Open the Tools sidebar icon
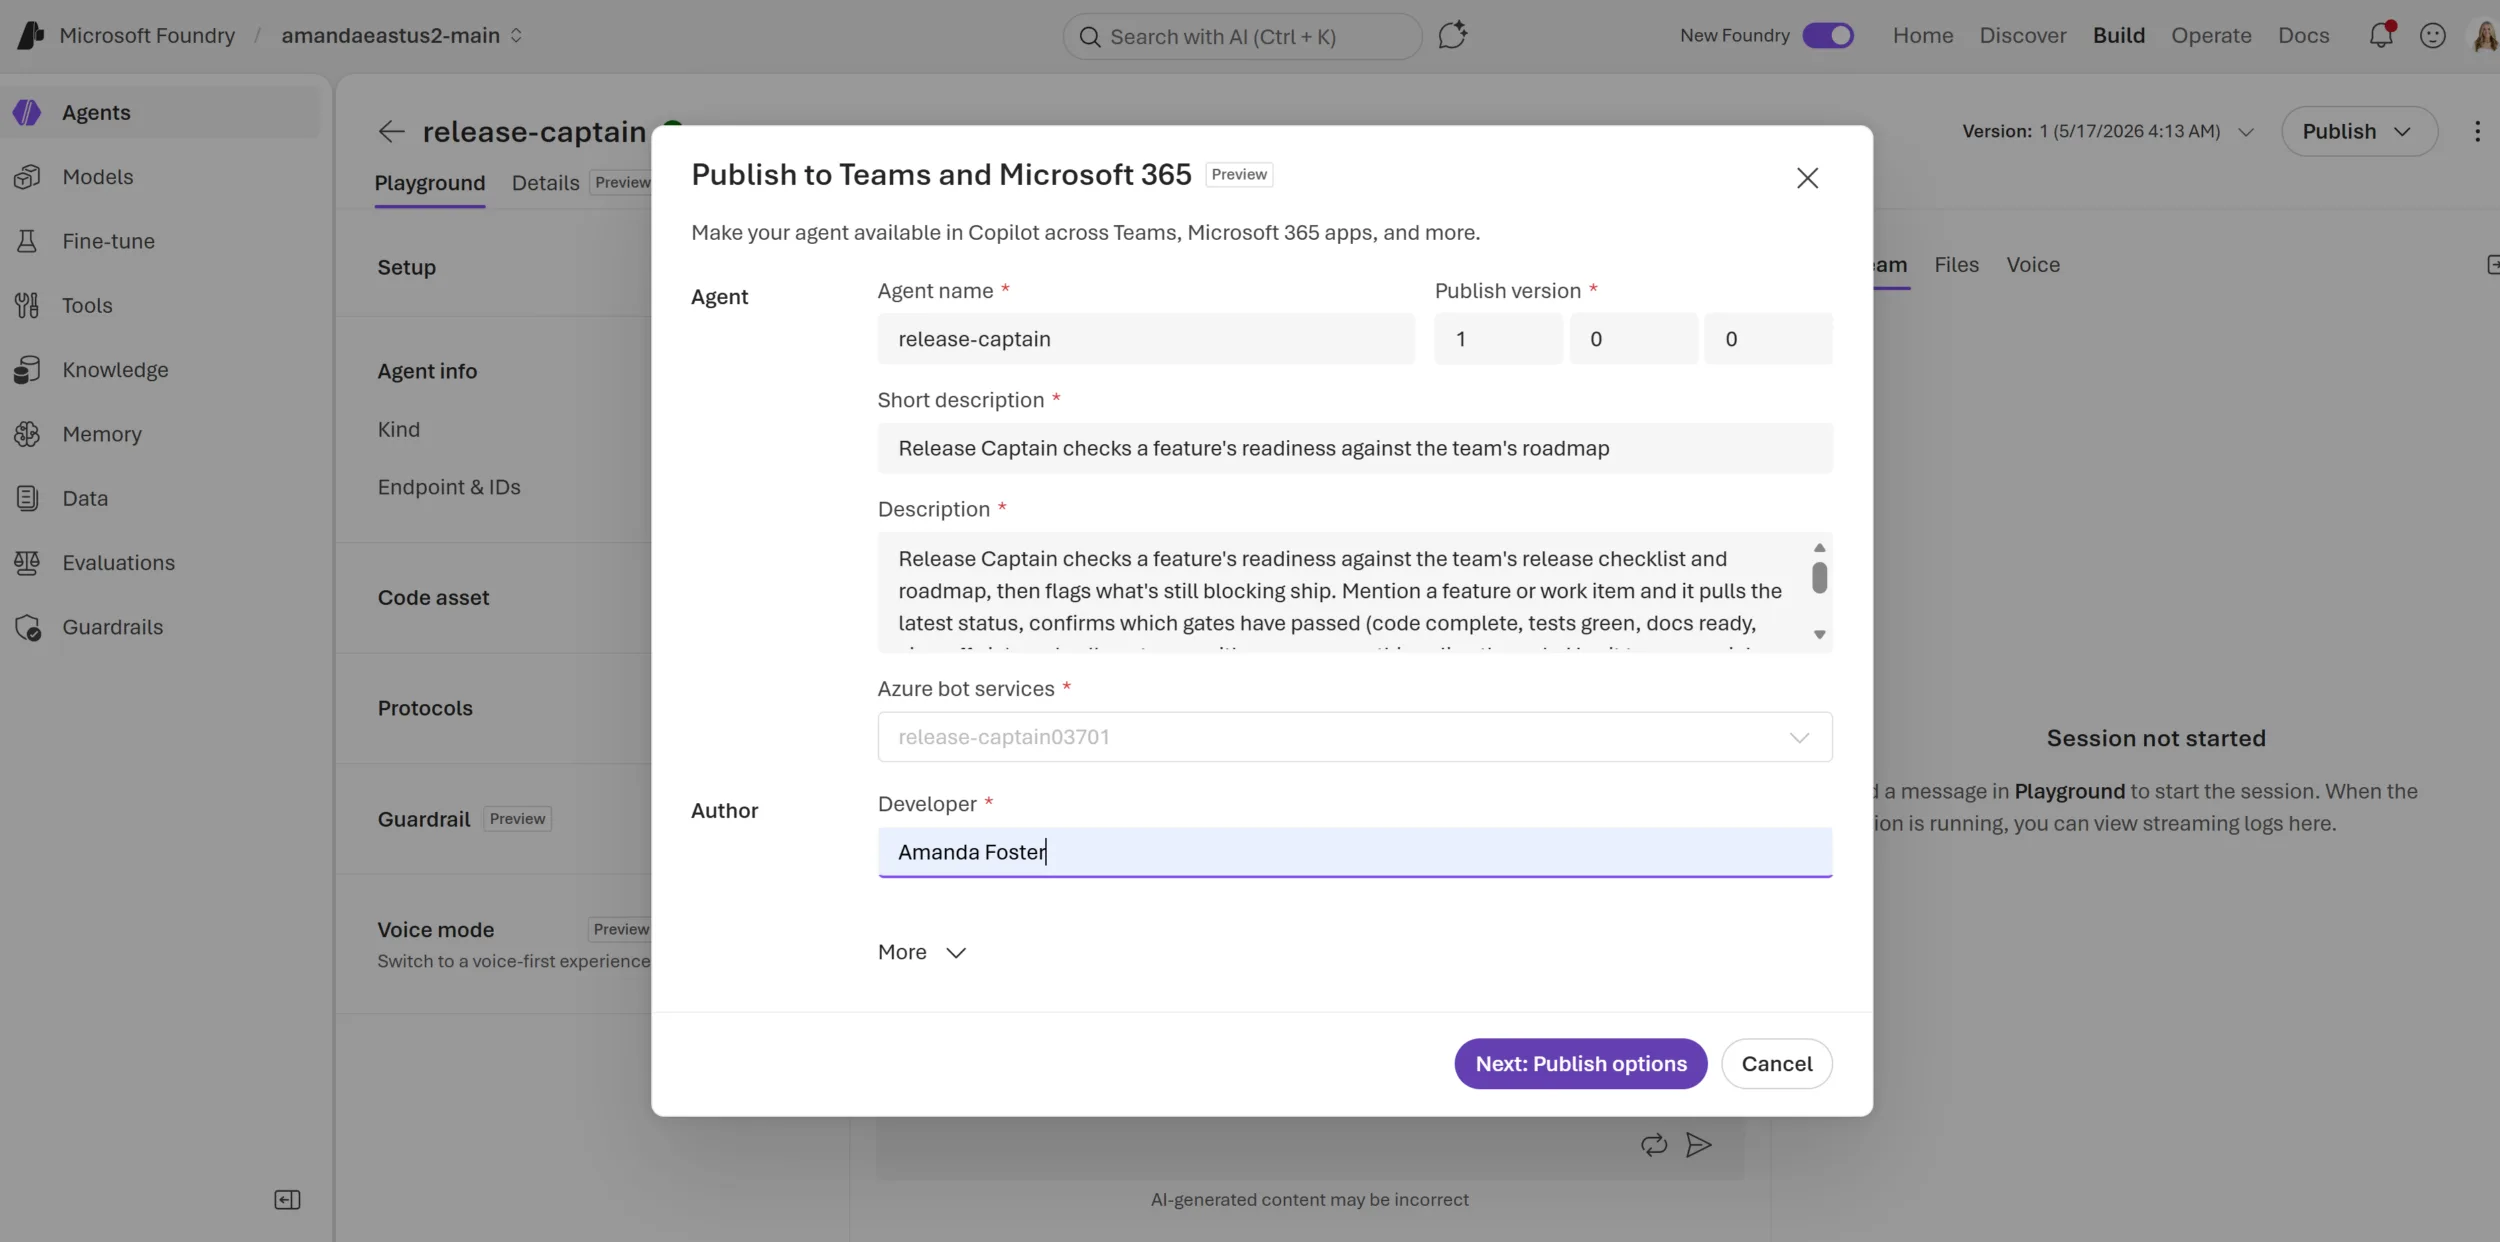The image size is (2500, 1242). [x=27, y=305]
